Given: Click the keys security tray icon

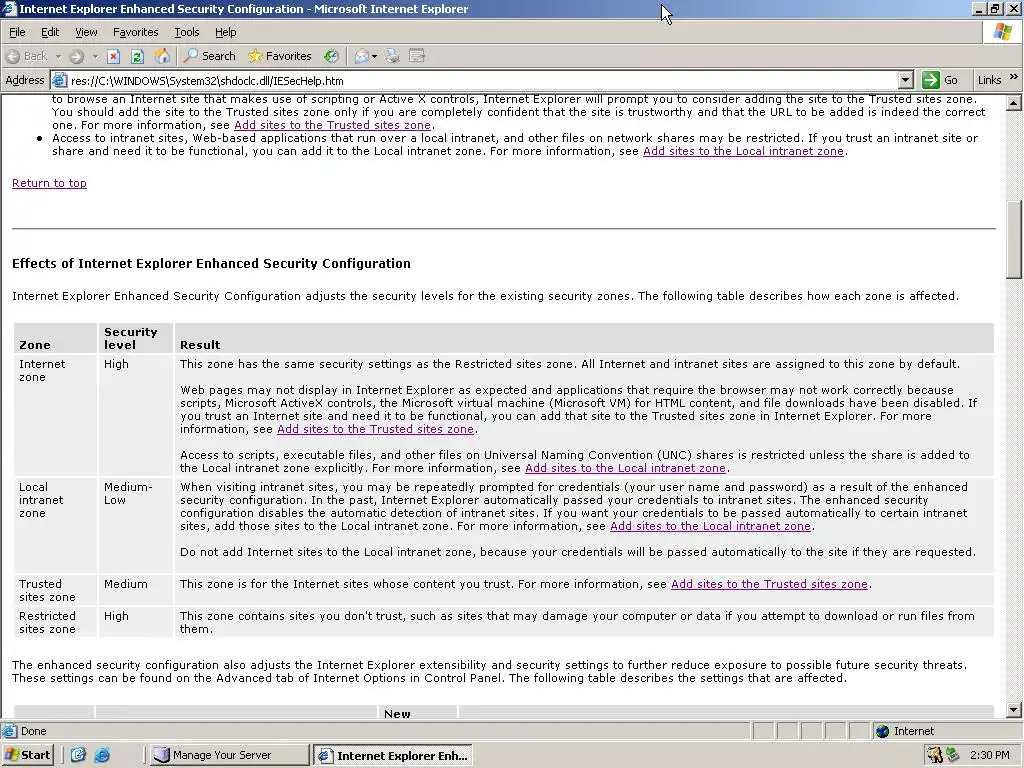Looking at the screenshot, I should pos(935,755).
